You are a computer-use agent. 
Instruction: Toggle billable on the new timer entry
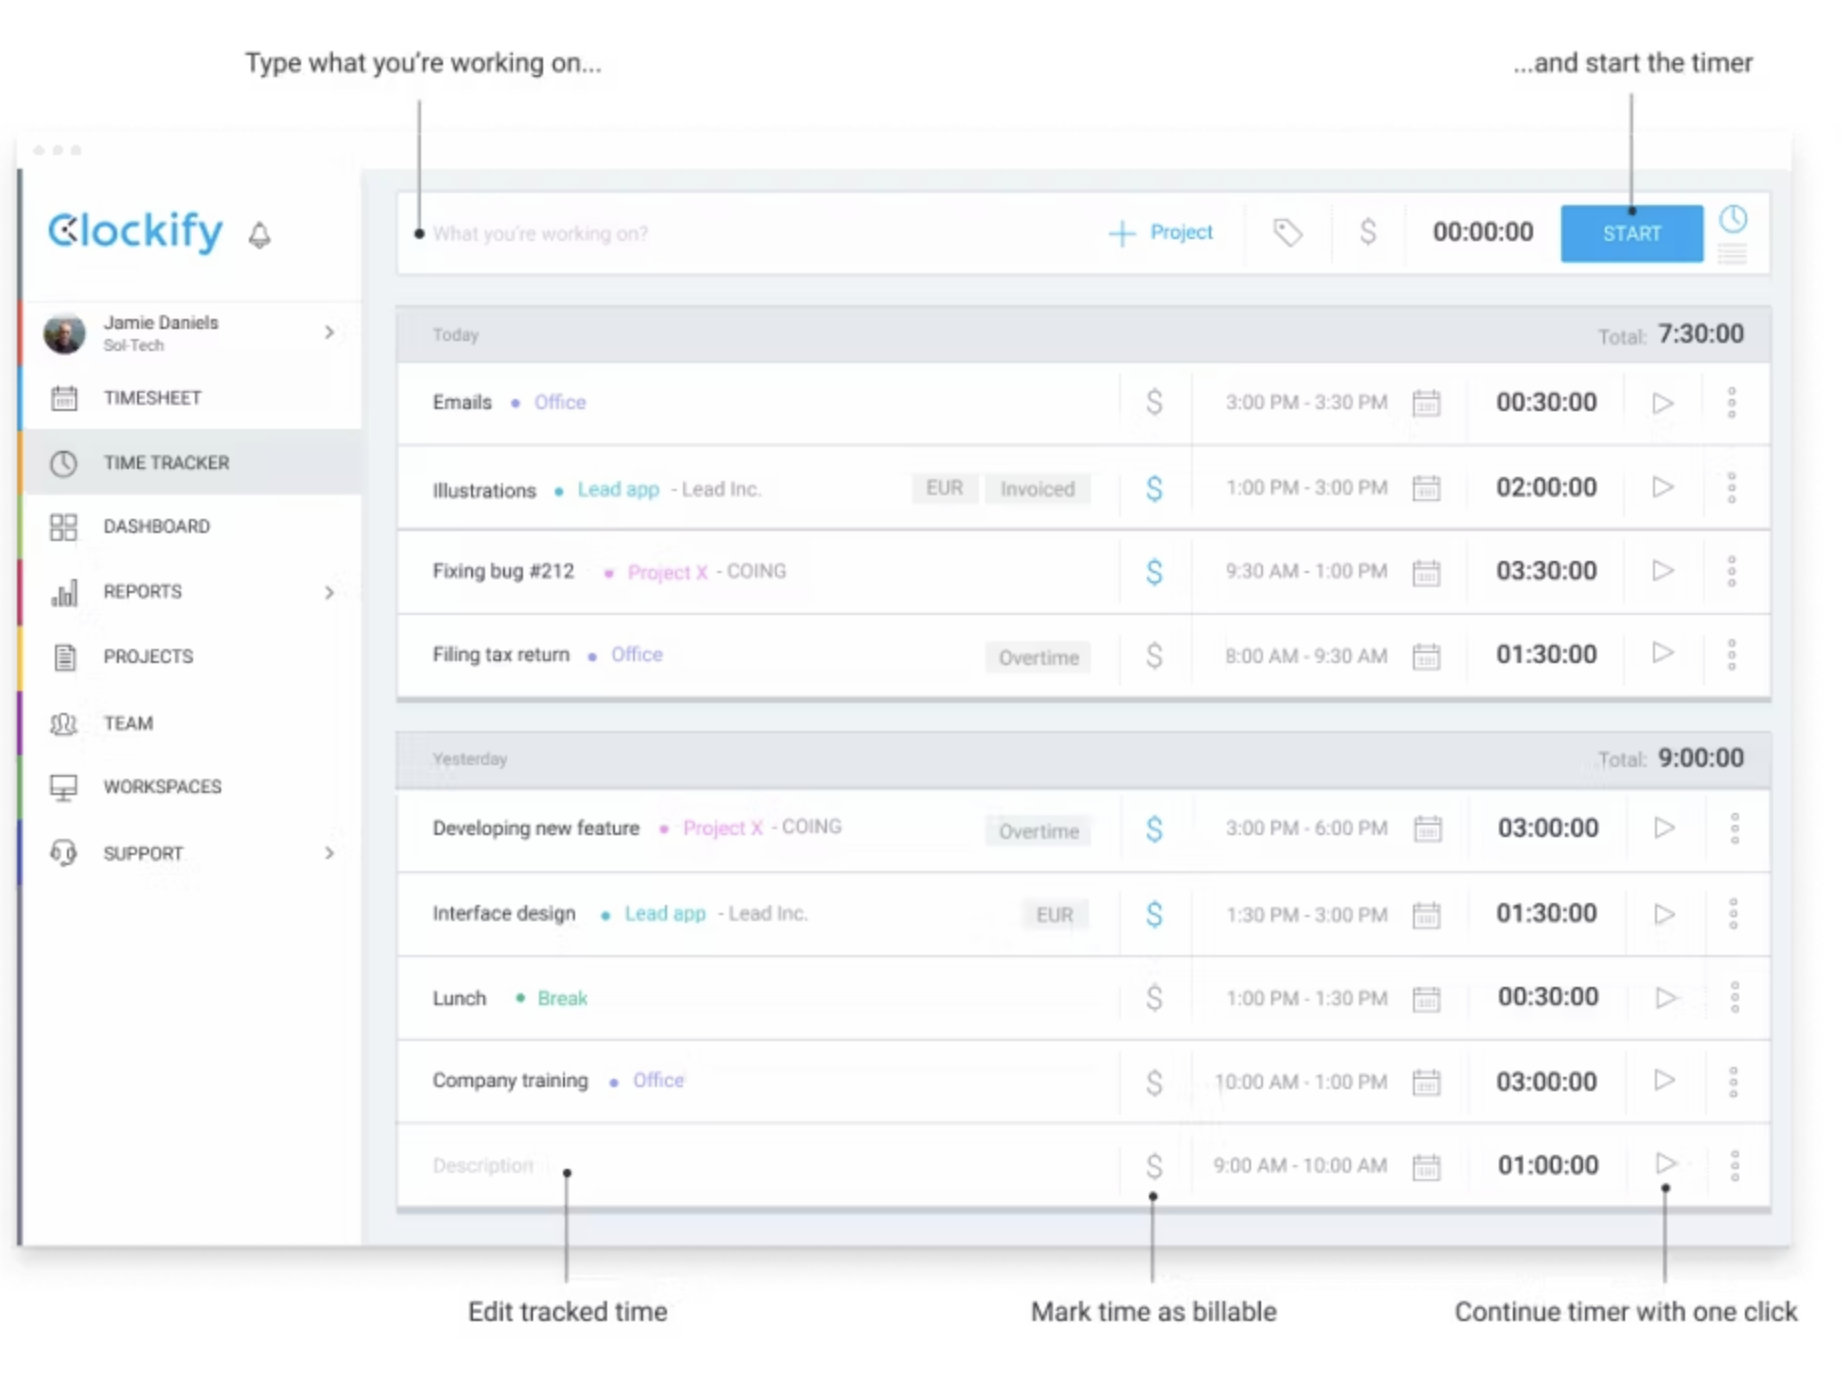pyautogui.click(x=1368, y=232)
